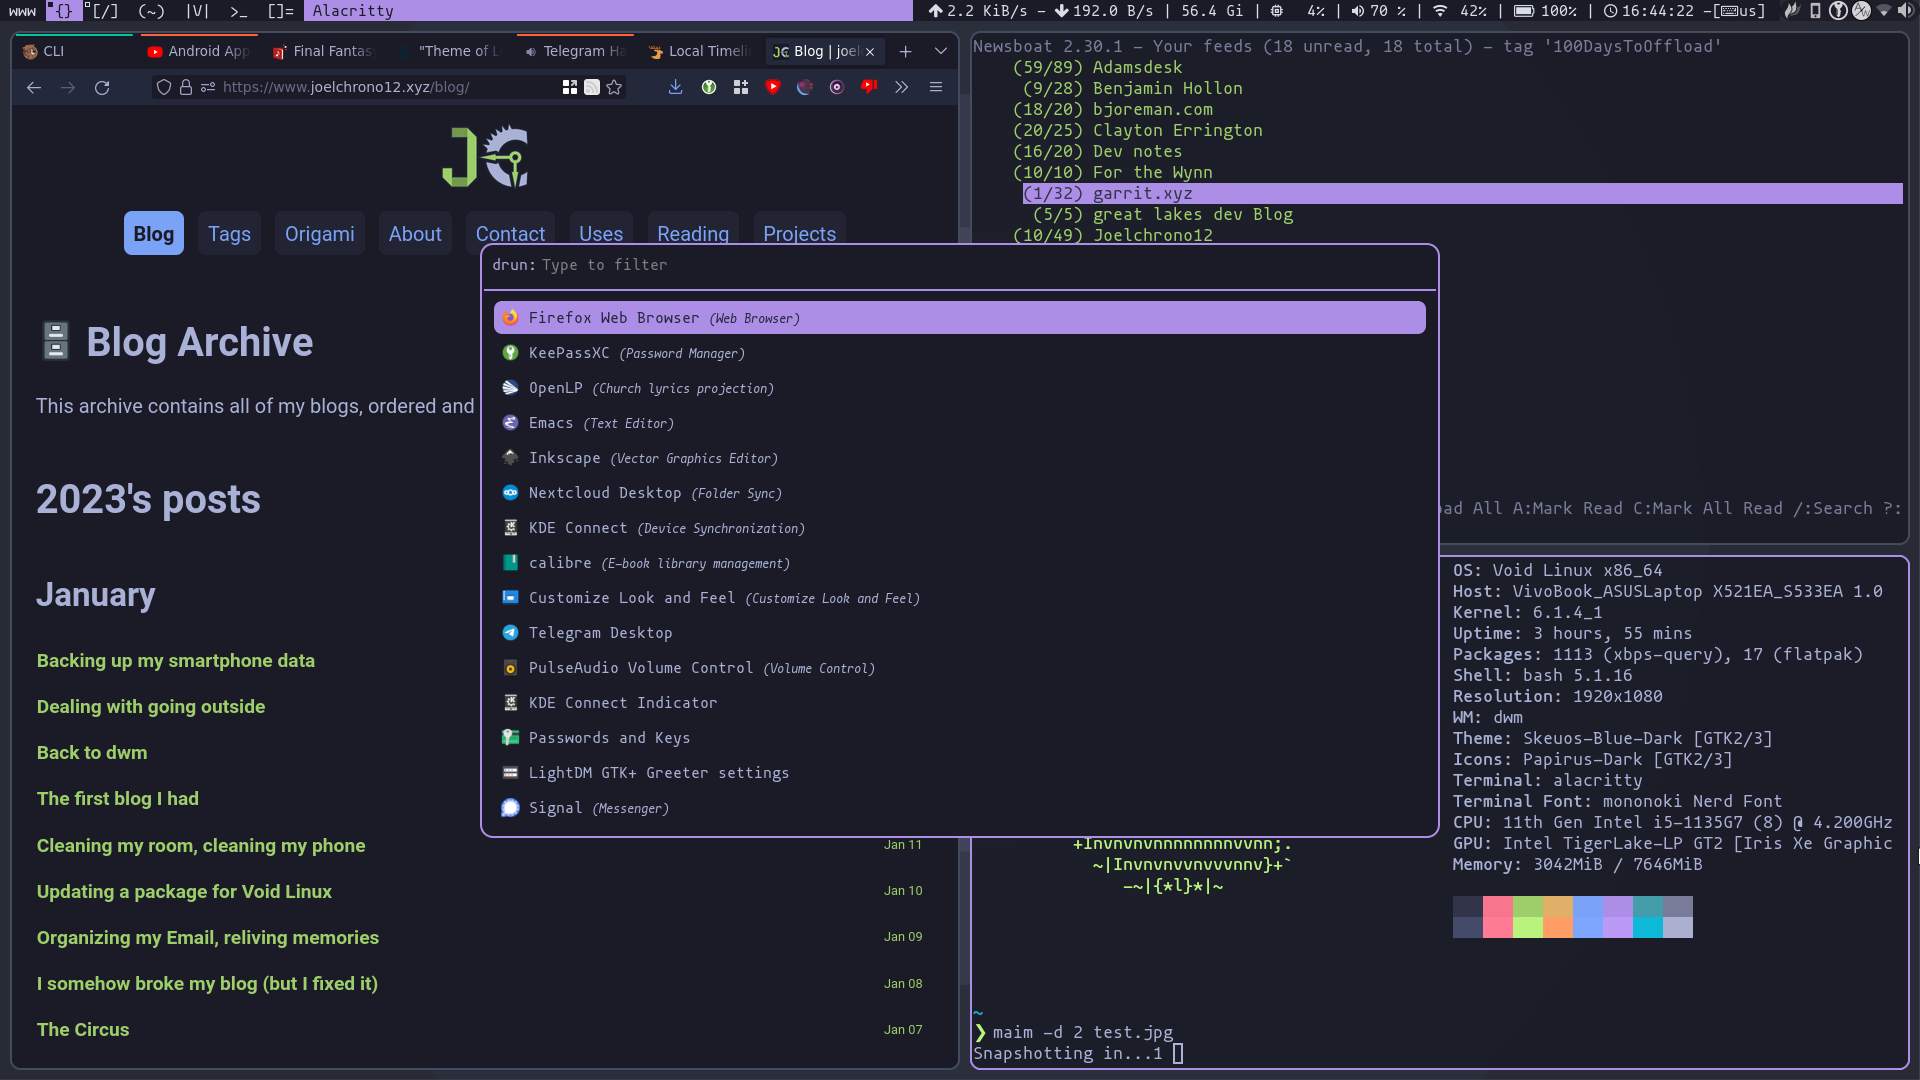1920x1080 pixels.
Task: Click the Signal messenger icon in launcher
Action: point(510,808)
